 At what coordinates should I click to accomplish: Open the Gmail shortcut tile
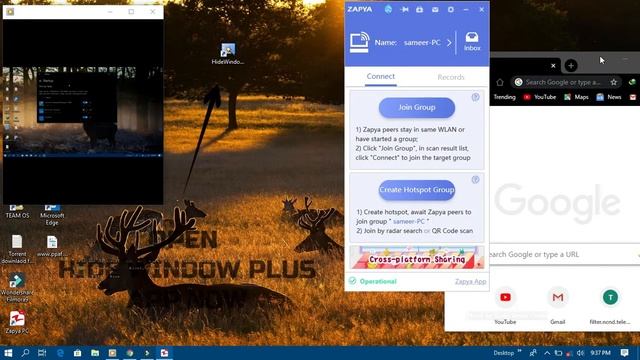(558, 305)
